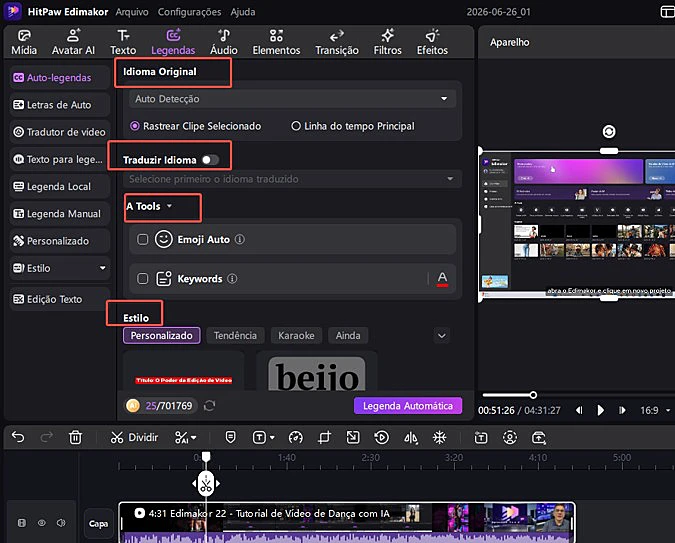Select the Ainda style tab
This screenshot has width=675, height=543.
[348, 335]
